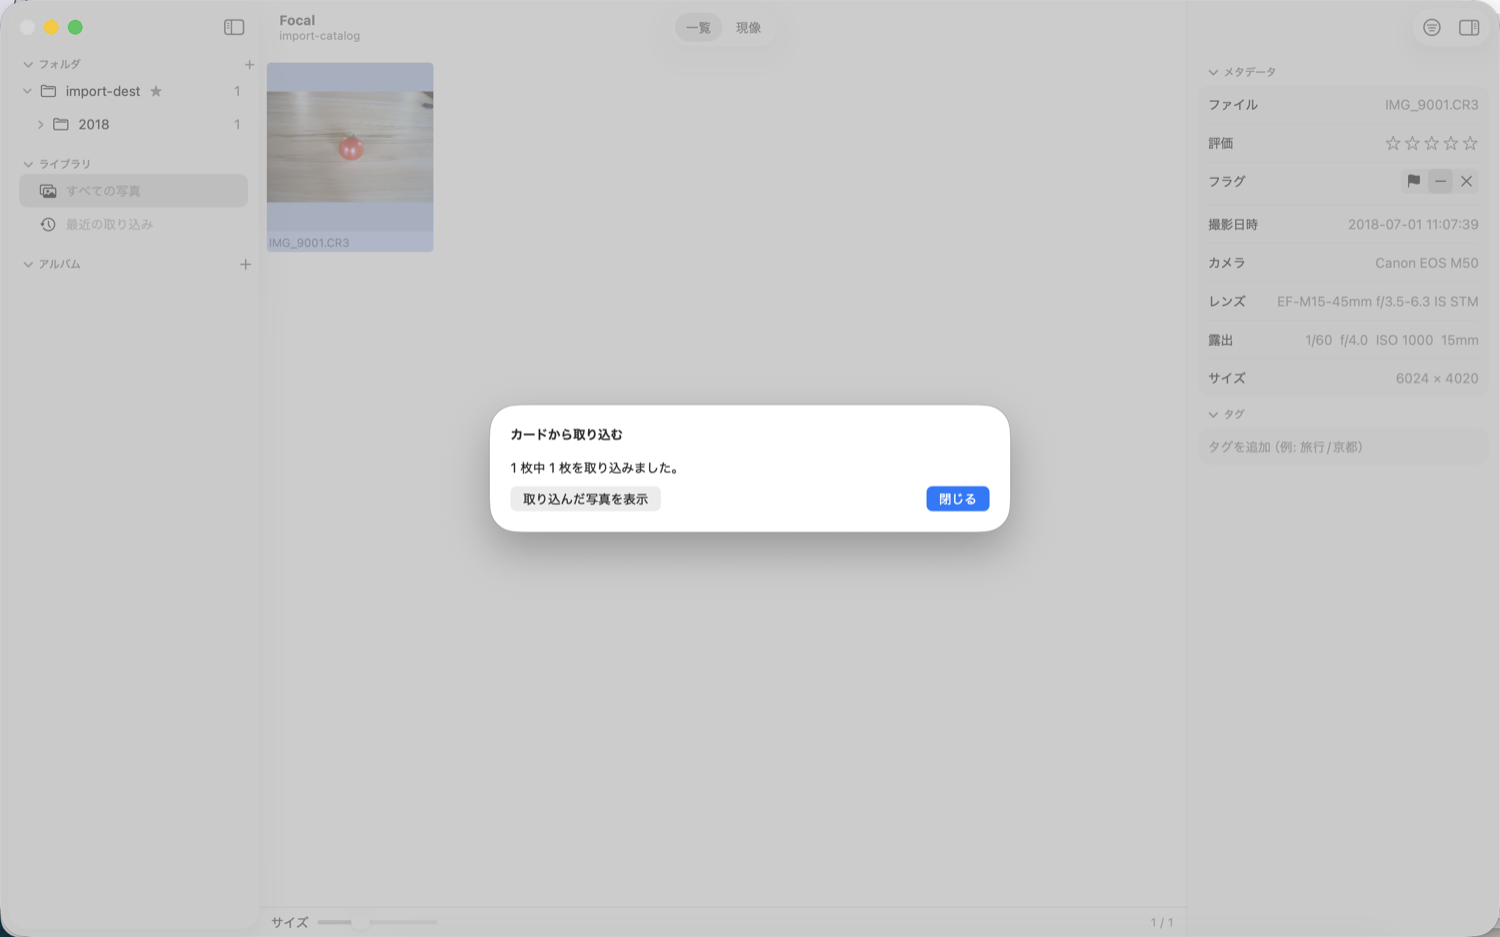Click the タグを追加 input field
Image resolution: width=1500 pixels, height=937 pixels.
tap(1342, 447)
